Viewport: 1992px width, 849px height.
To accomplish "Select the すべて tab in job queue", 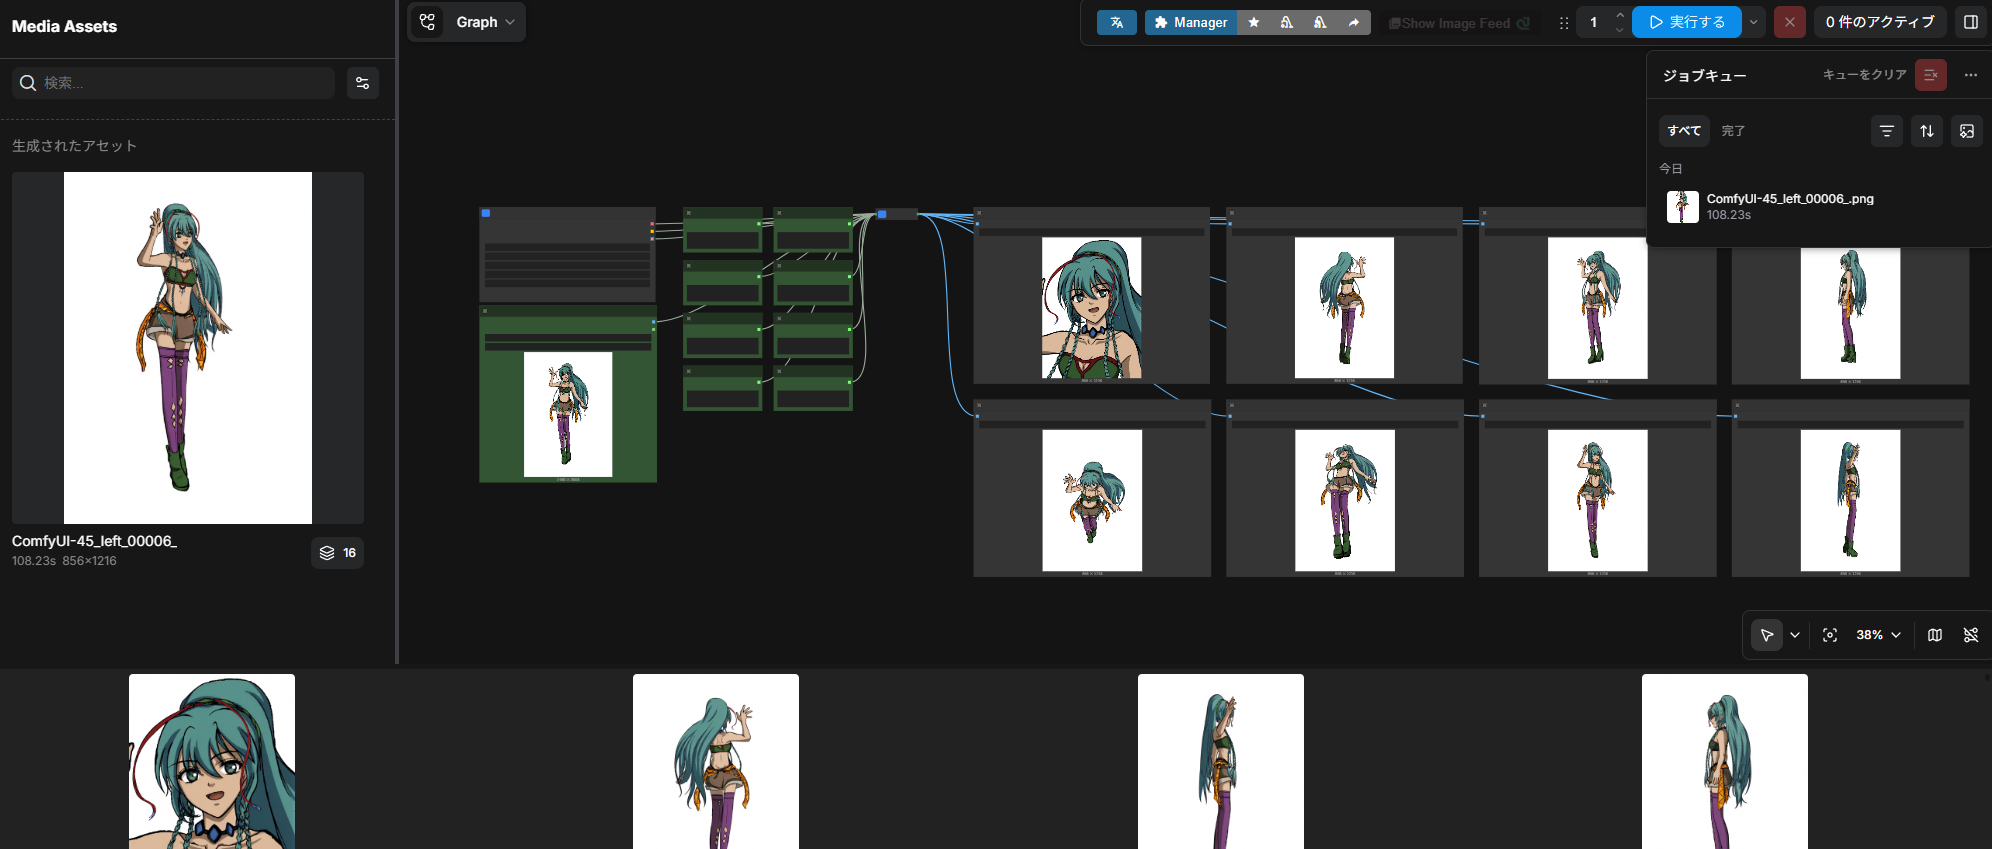I will 1684,131.
